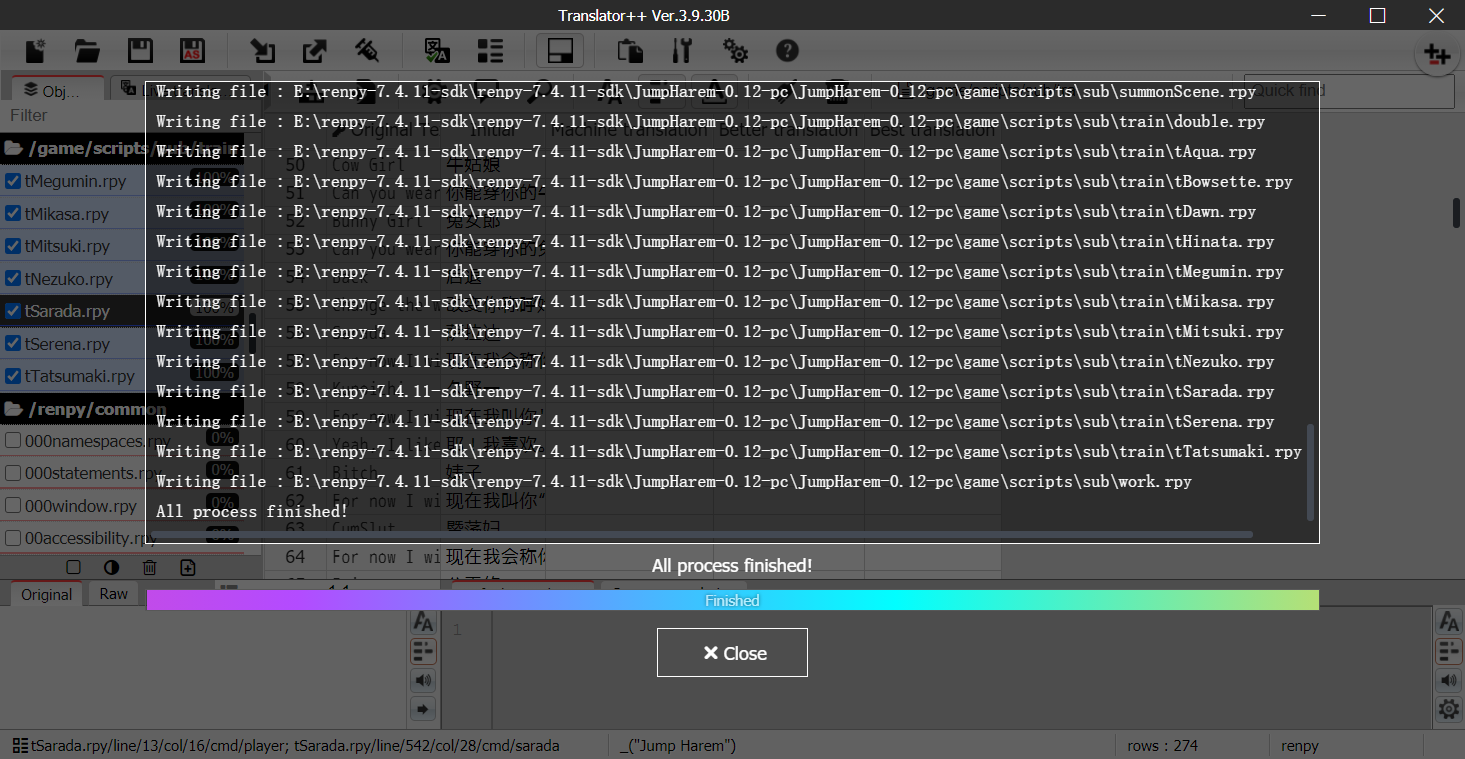Click the add new file icon below list

(187, 567)
